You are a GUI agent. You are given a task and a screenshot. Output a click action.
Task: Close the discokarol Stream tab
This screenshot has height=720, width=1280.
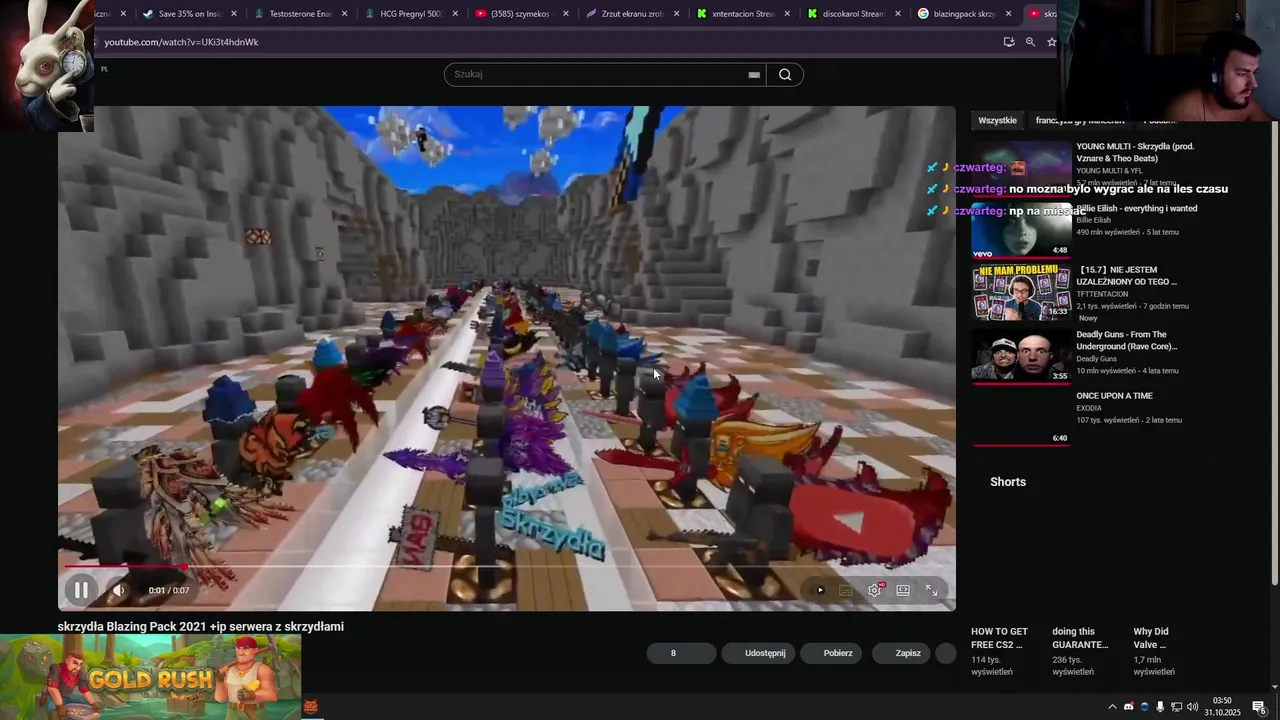click(897, 14)
